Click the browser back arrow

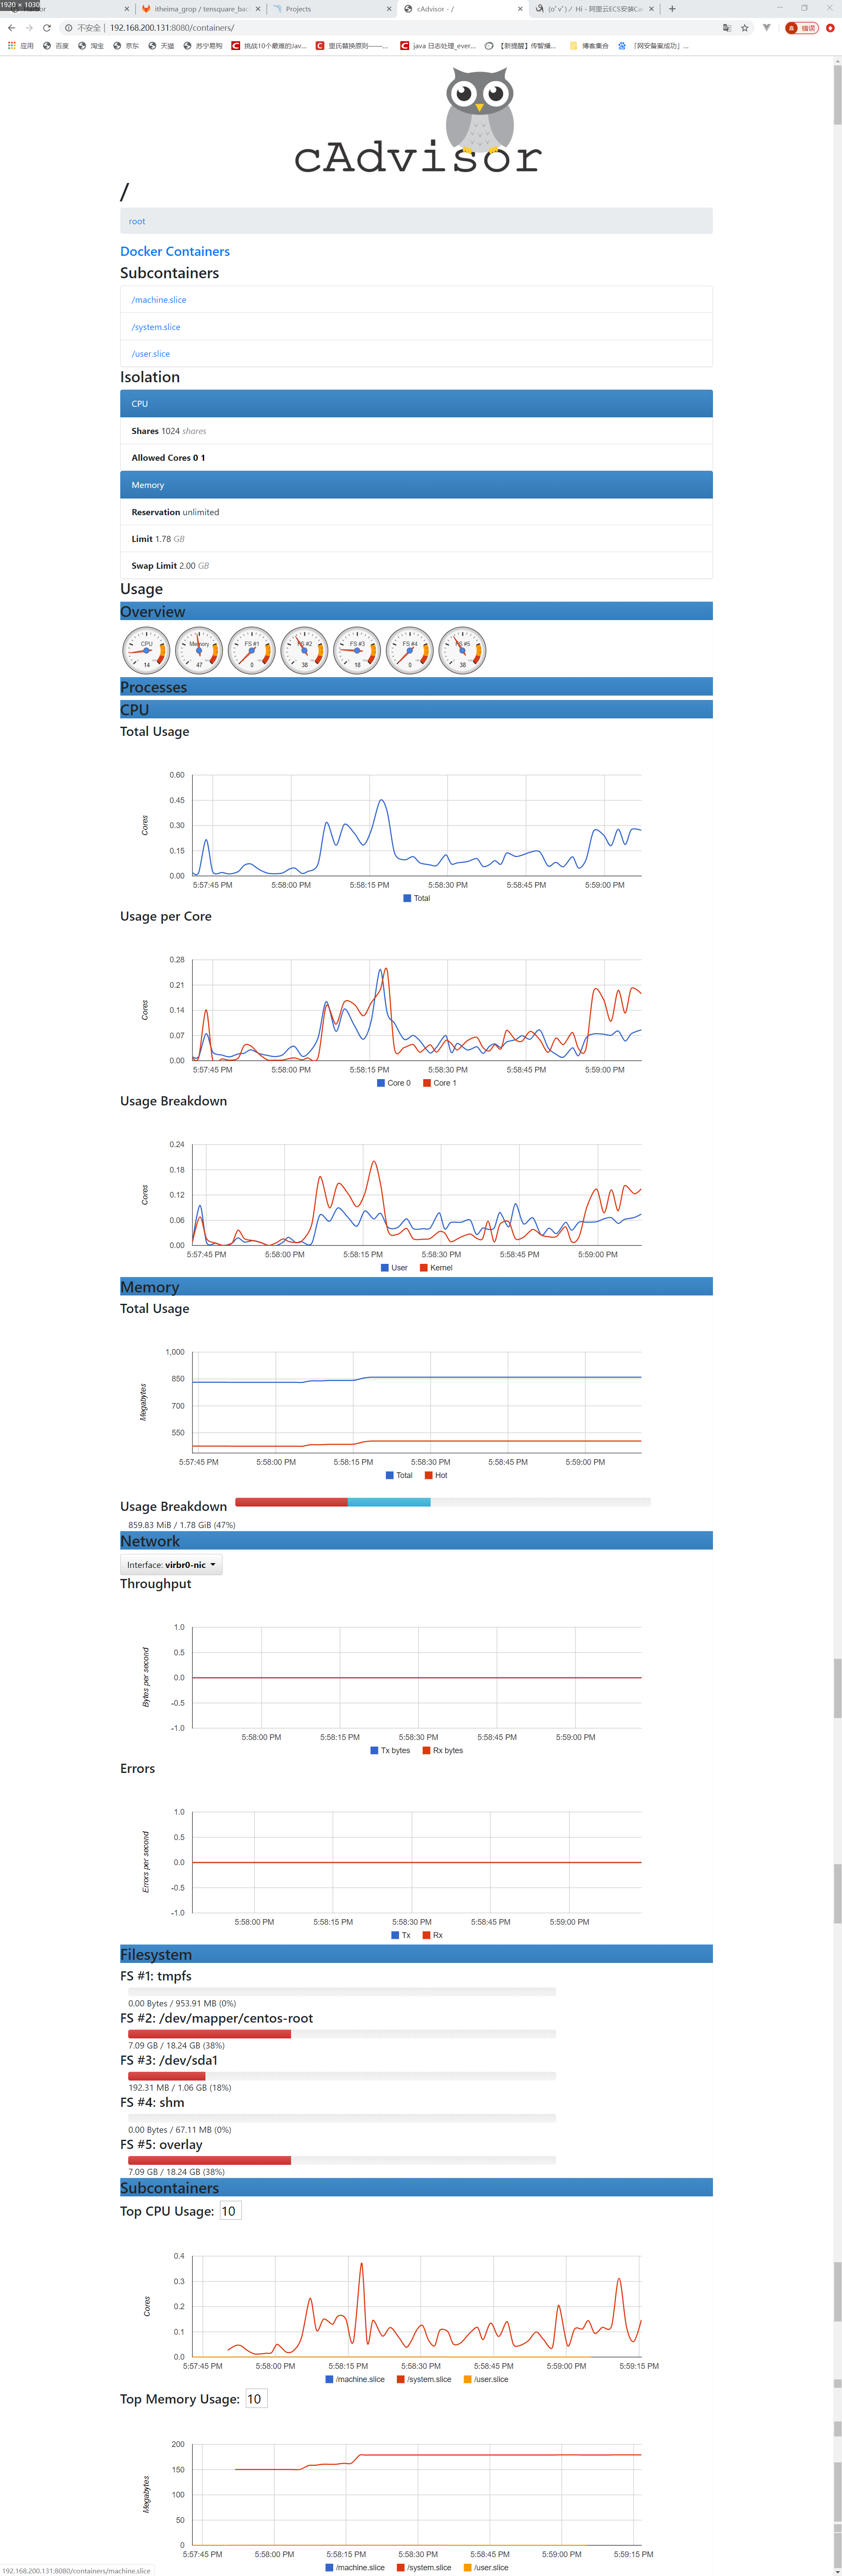pos(11,28)
